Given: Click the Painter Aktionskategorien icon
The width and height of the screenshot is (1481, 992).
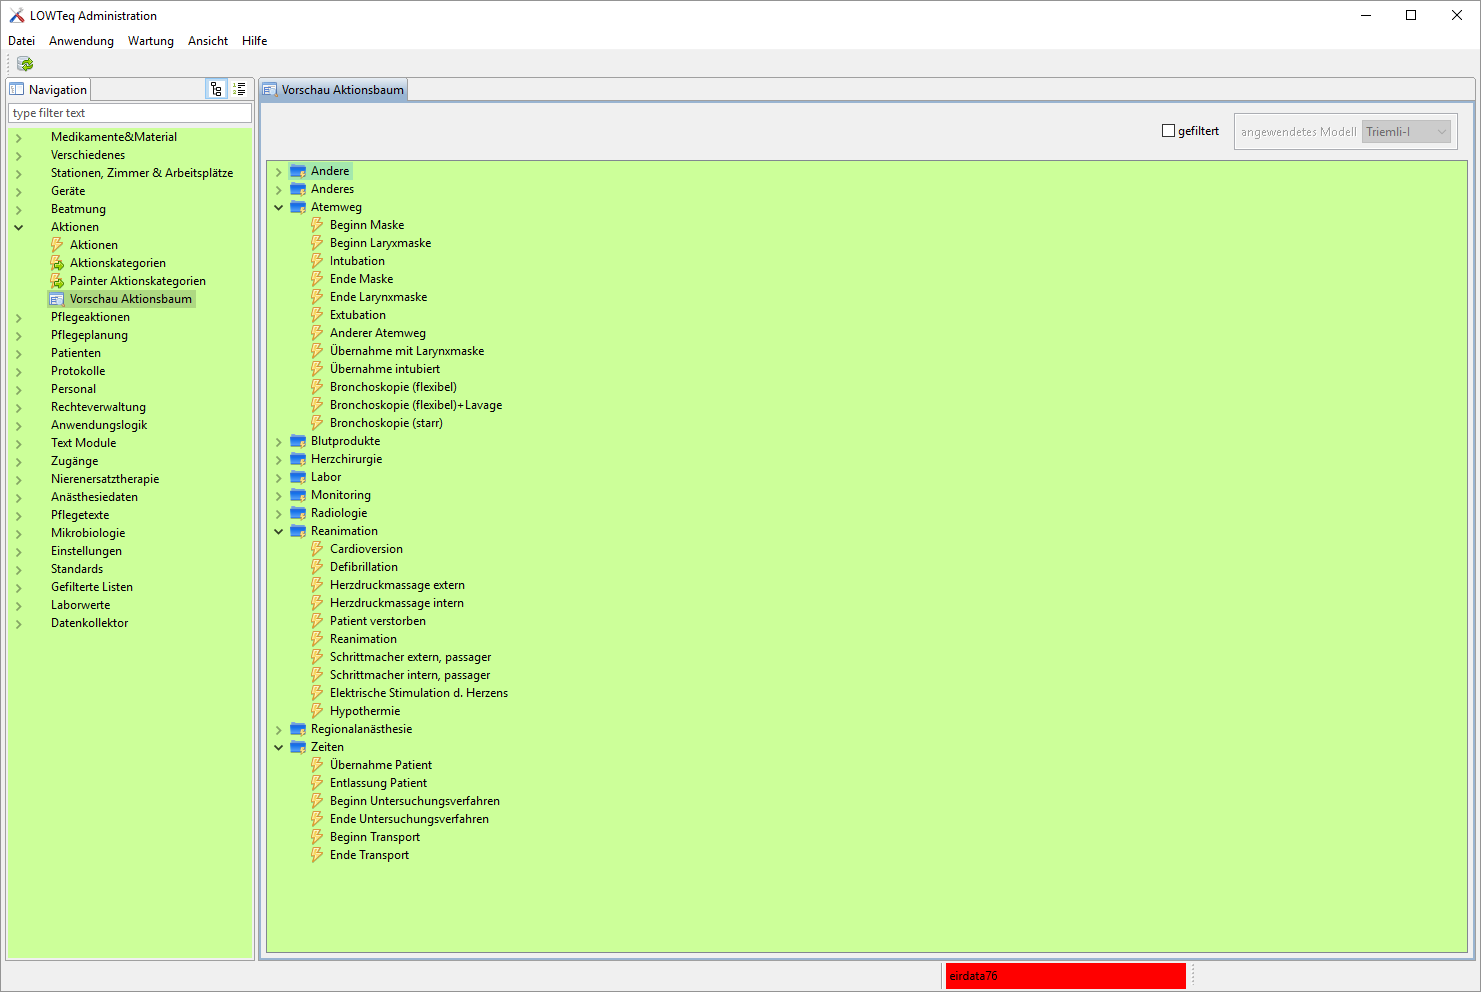Looking at the screenshot, I should tap(57, 281).
